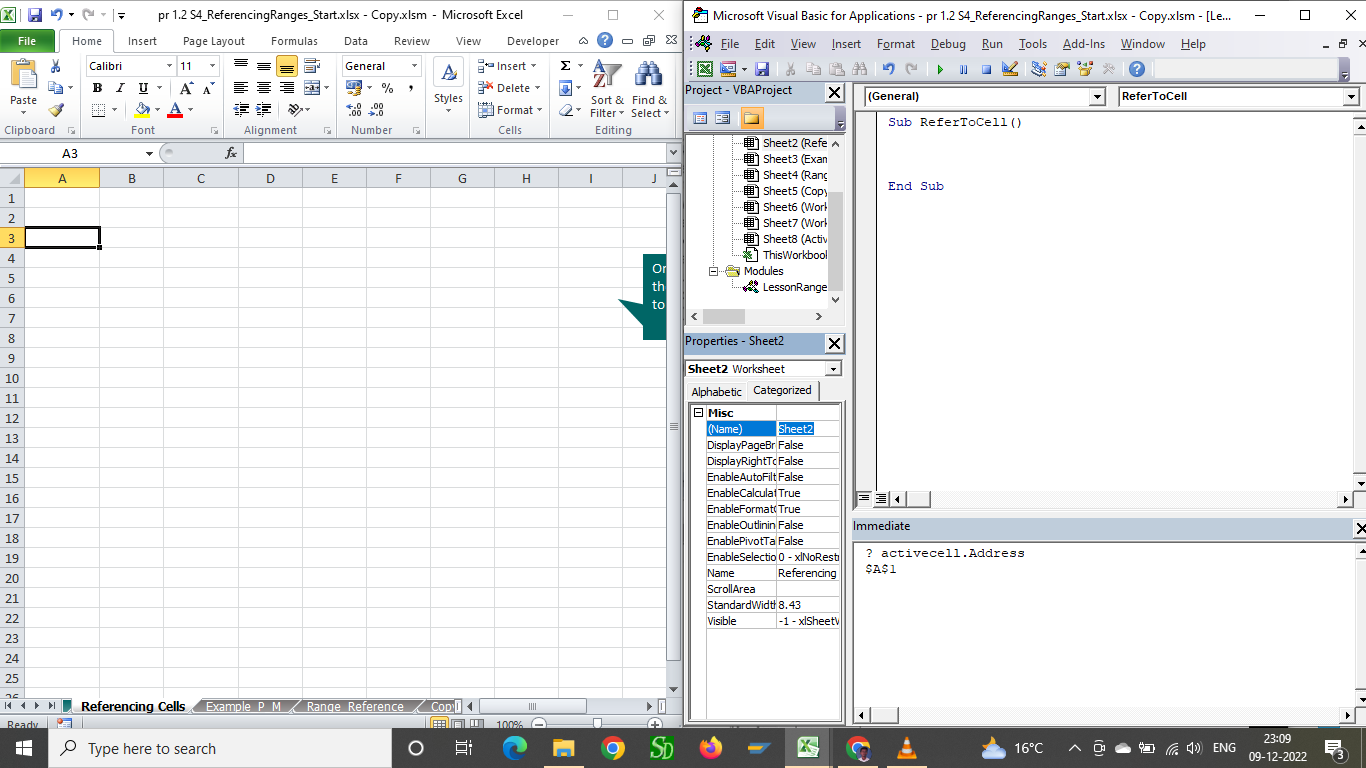
Task: Toggle Bold formatting in Excel ribbon
Action: click(x=97, y=88)
